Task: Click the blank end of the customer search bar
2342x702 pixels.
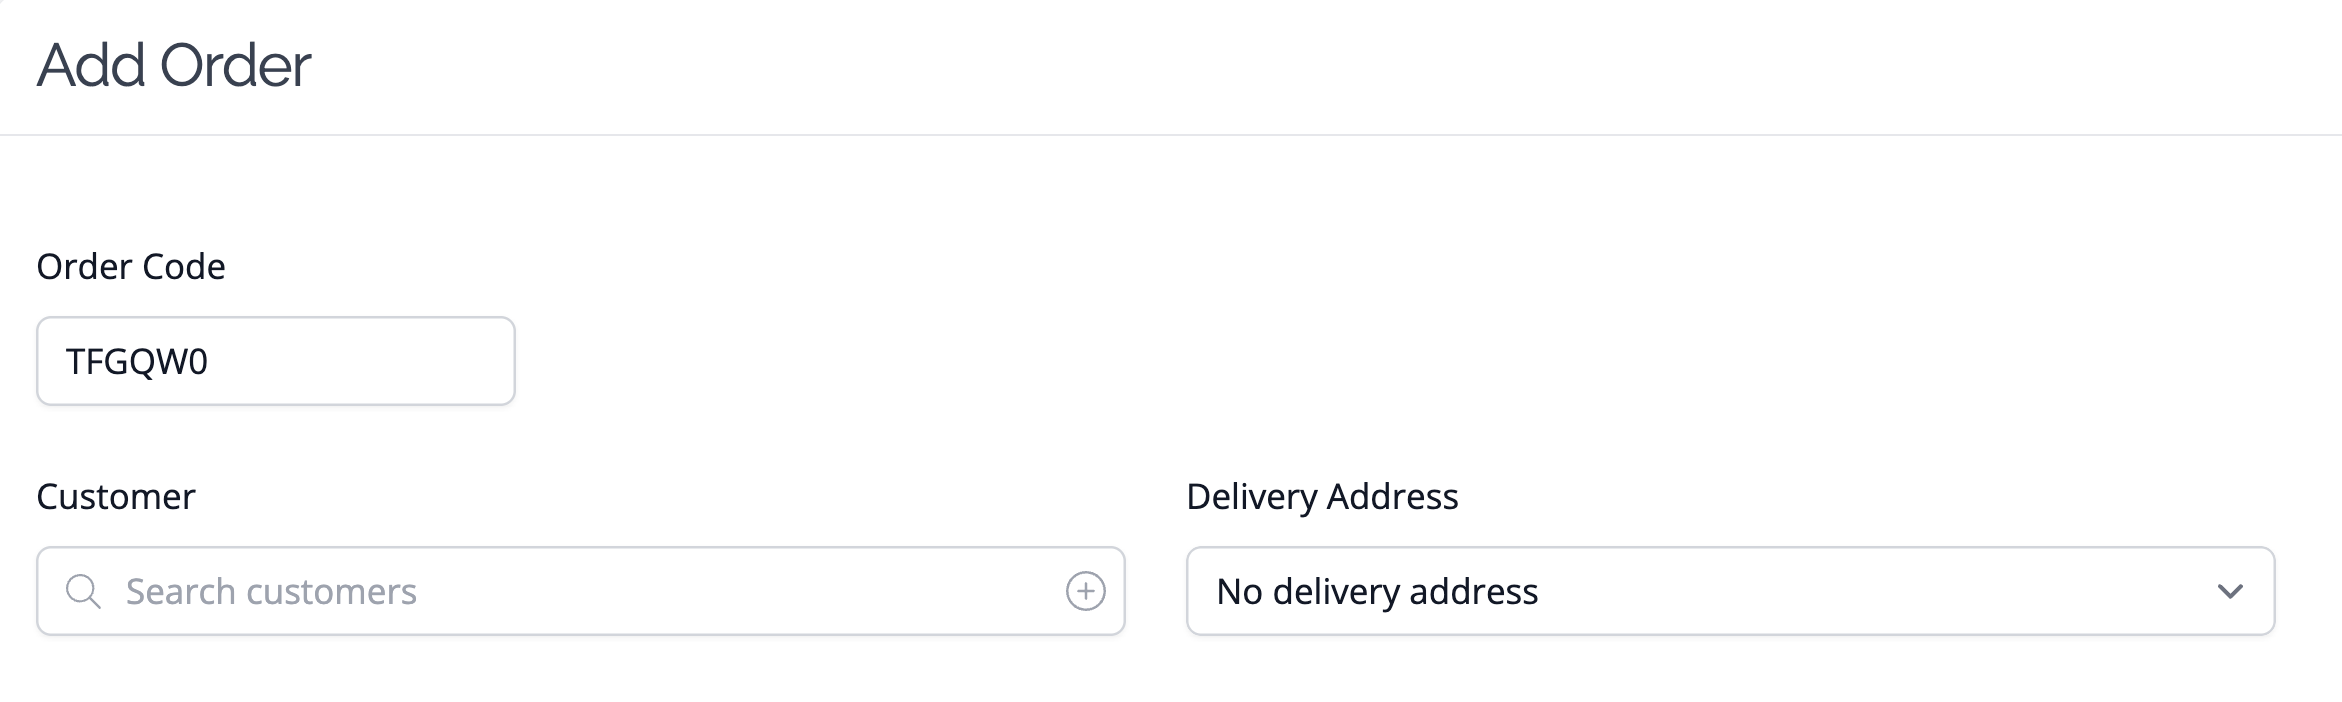Action: click(x=740, y=591)
